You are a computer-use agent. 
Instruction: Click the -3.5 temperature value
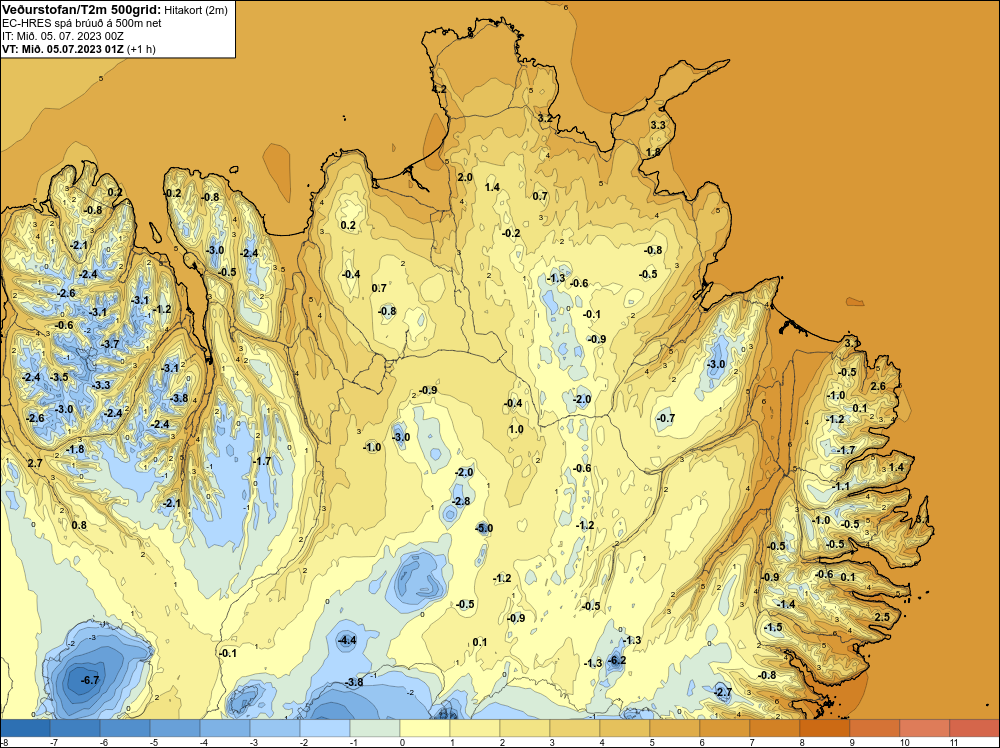pos(59,378)
